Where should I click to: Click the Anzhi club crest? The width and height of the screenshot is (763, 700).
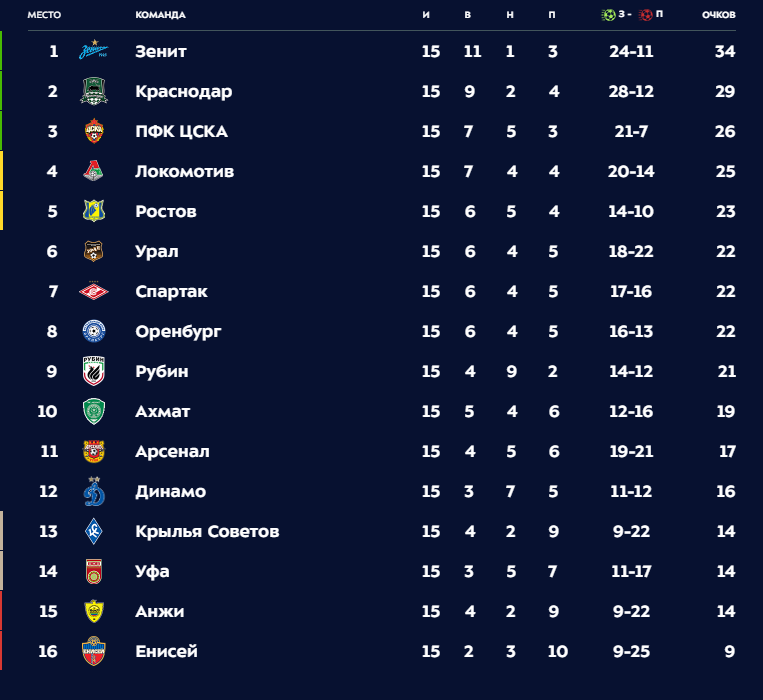(x=94, y=611)
